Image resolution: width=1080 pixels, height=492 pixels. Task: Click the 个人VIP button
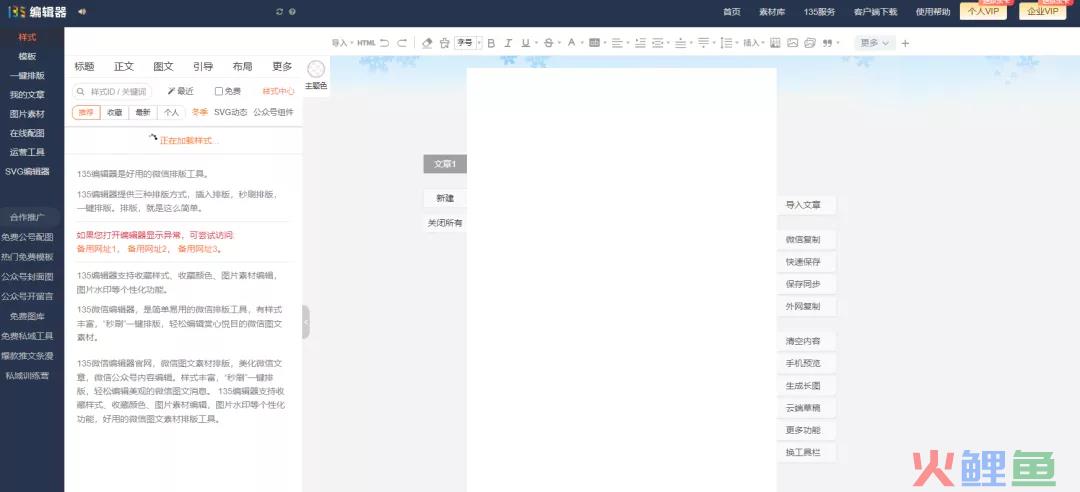coord(983,11)
